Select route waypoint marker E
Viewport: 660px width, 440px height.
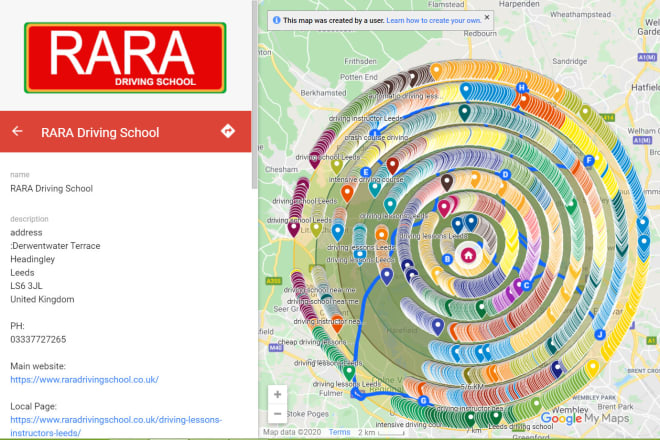coord(366,172)
